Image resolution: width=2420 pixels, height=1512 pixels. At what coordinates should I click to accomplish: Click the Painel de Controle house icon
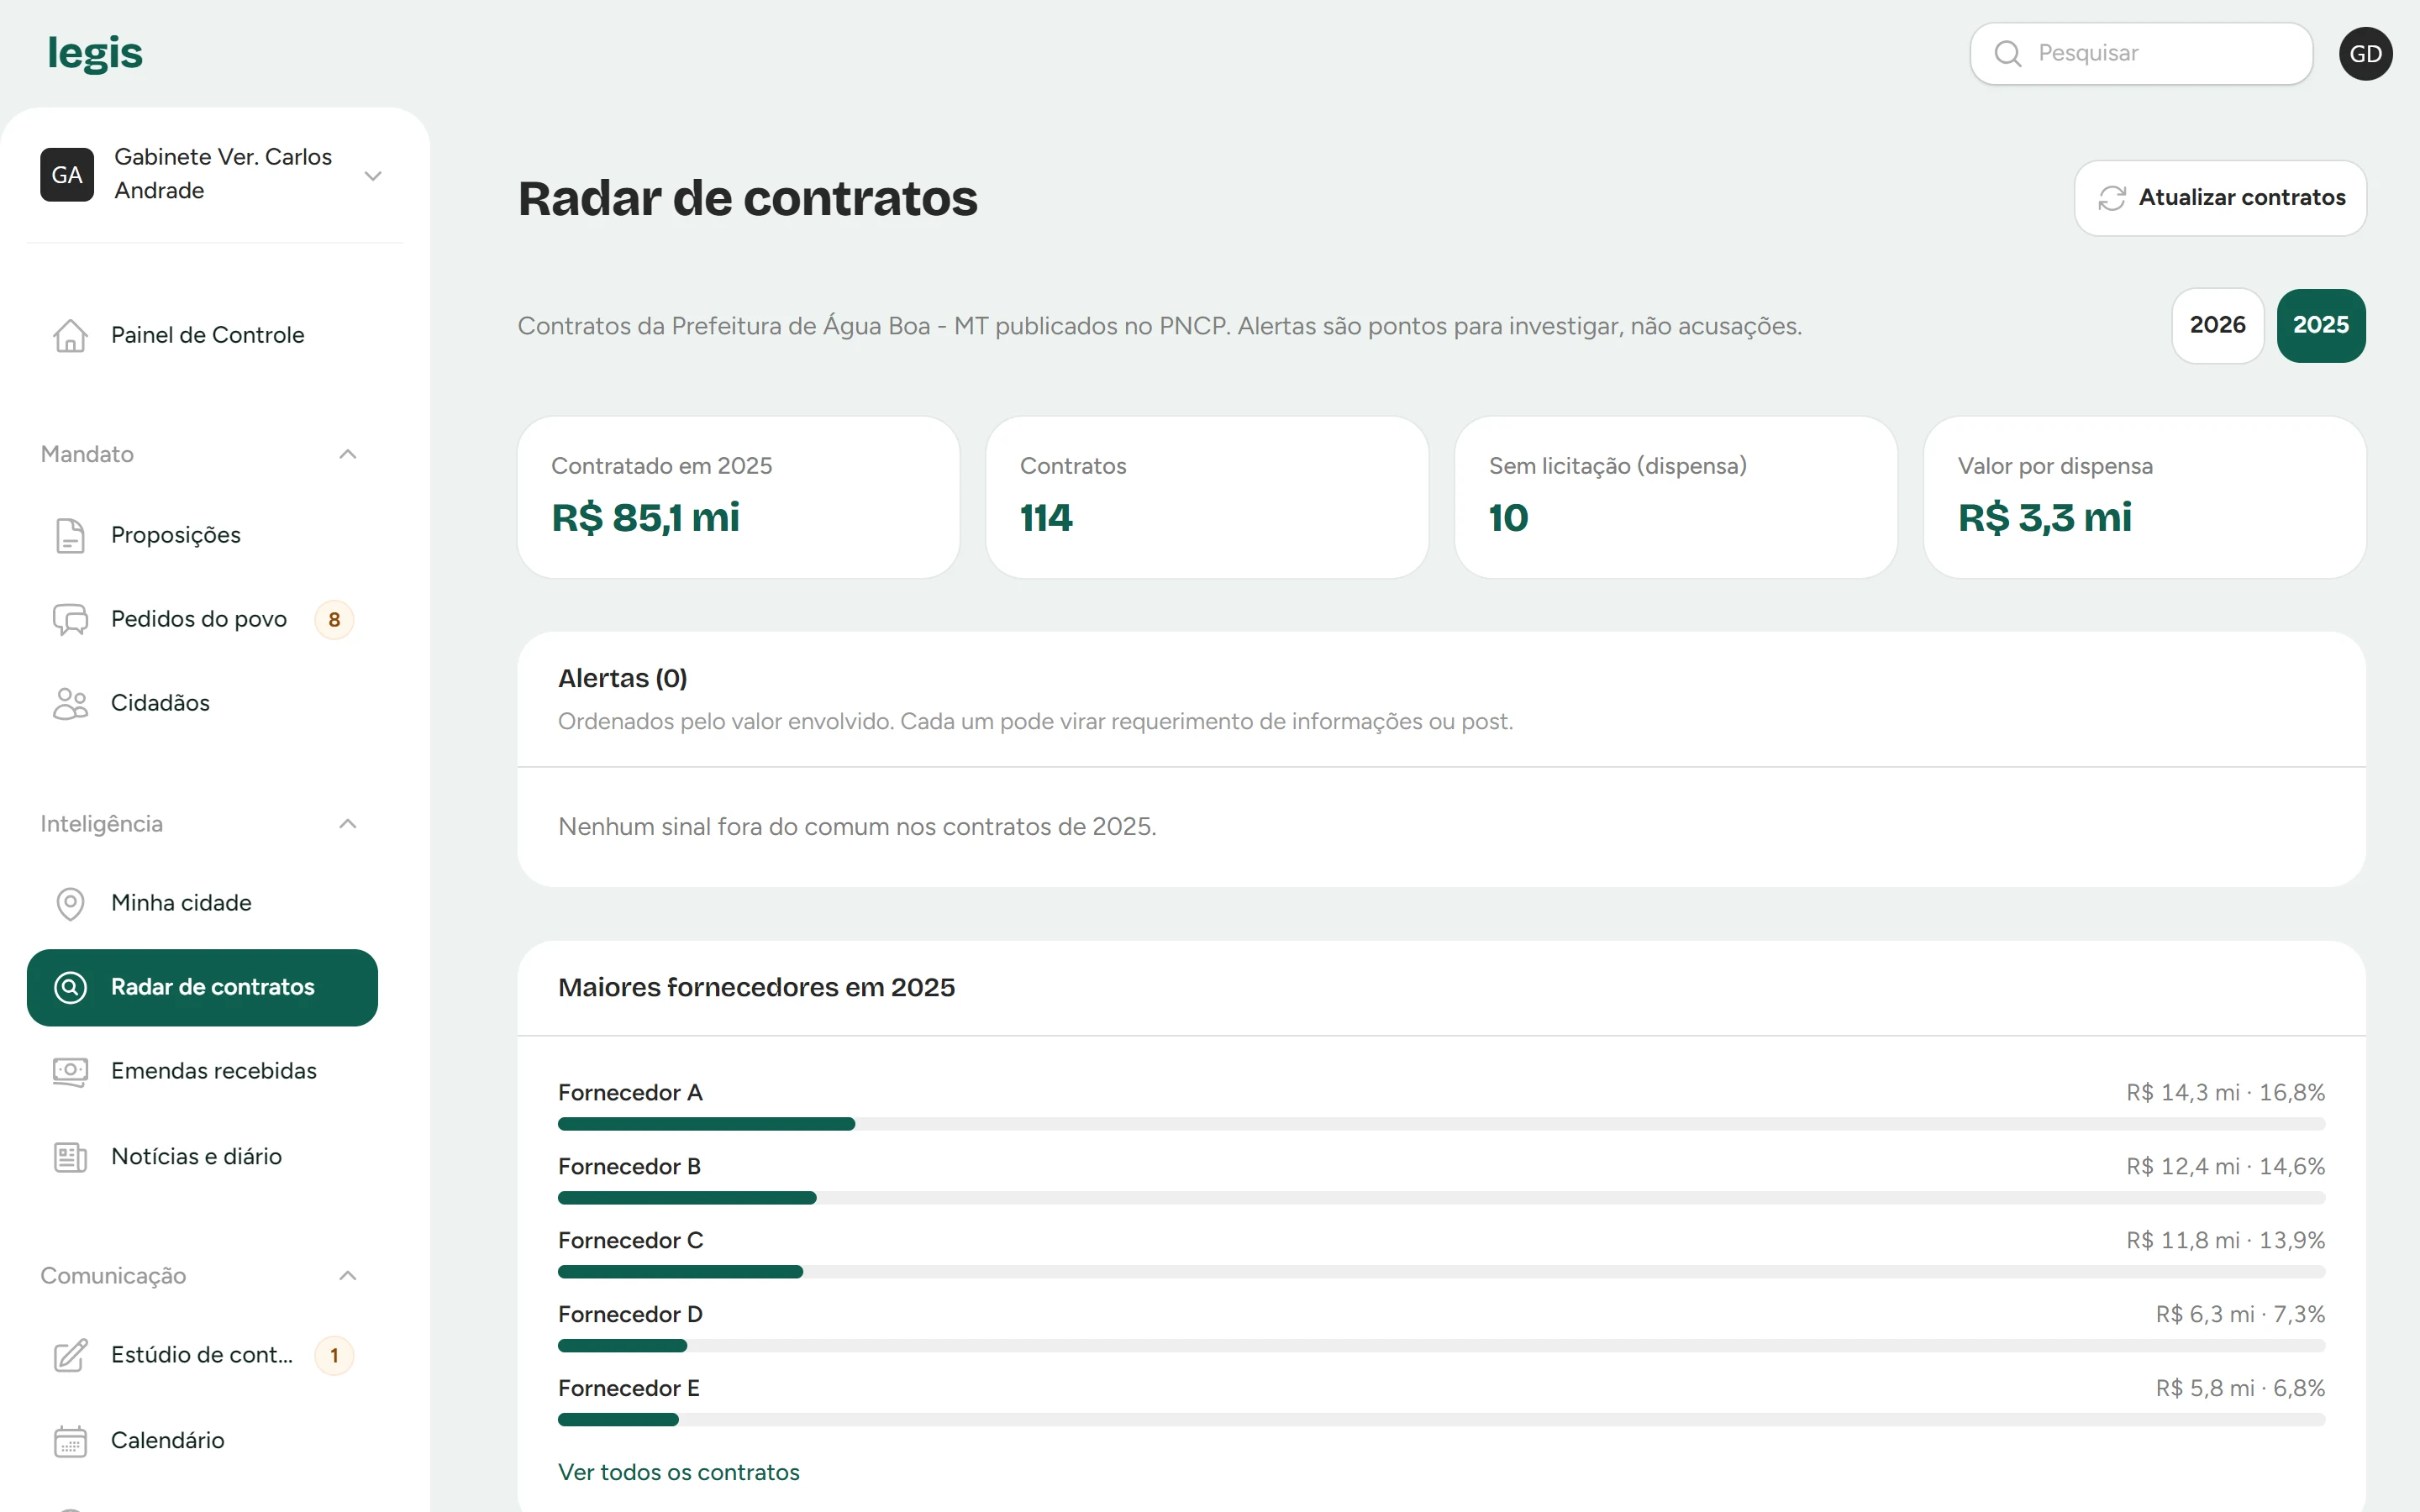[x=70, y=335]
